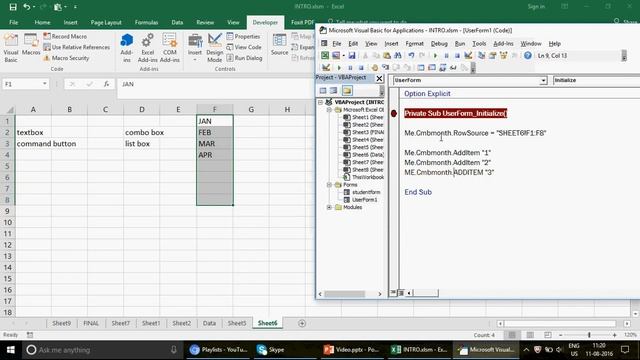Open Debug menu in VBA editor
The height and width of the screenshot is (360, 640).
click(x=439, y=43)
